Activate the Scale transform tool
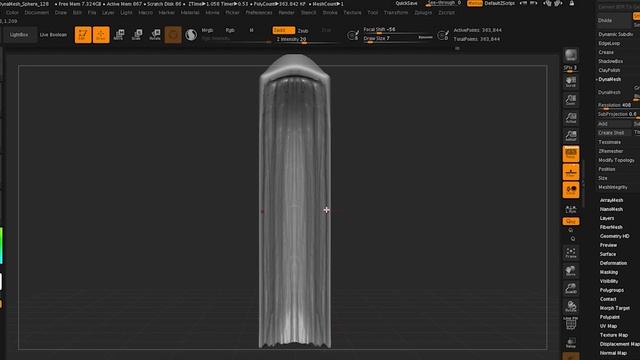This screenshot has height=360, width=640. pos(137,35)
